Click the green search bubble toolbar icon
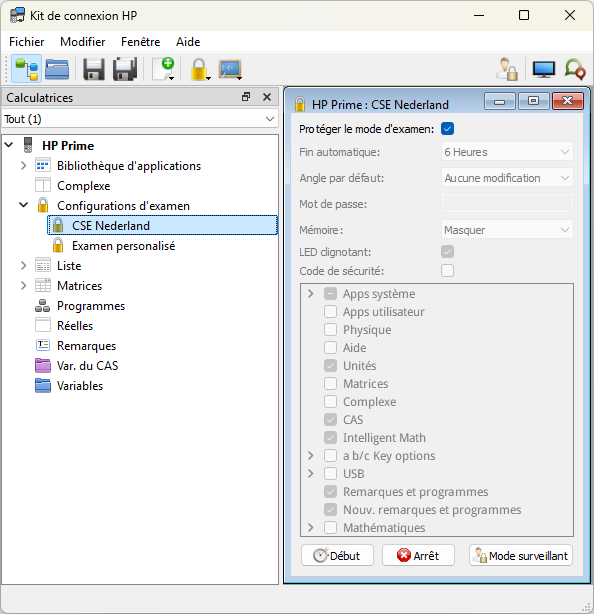594x614 pixels. [x=575, y=69]
